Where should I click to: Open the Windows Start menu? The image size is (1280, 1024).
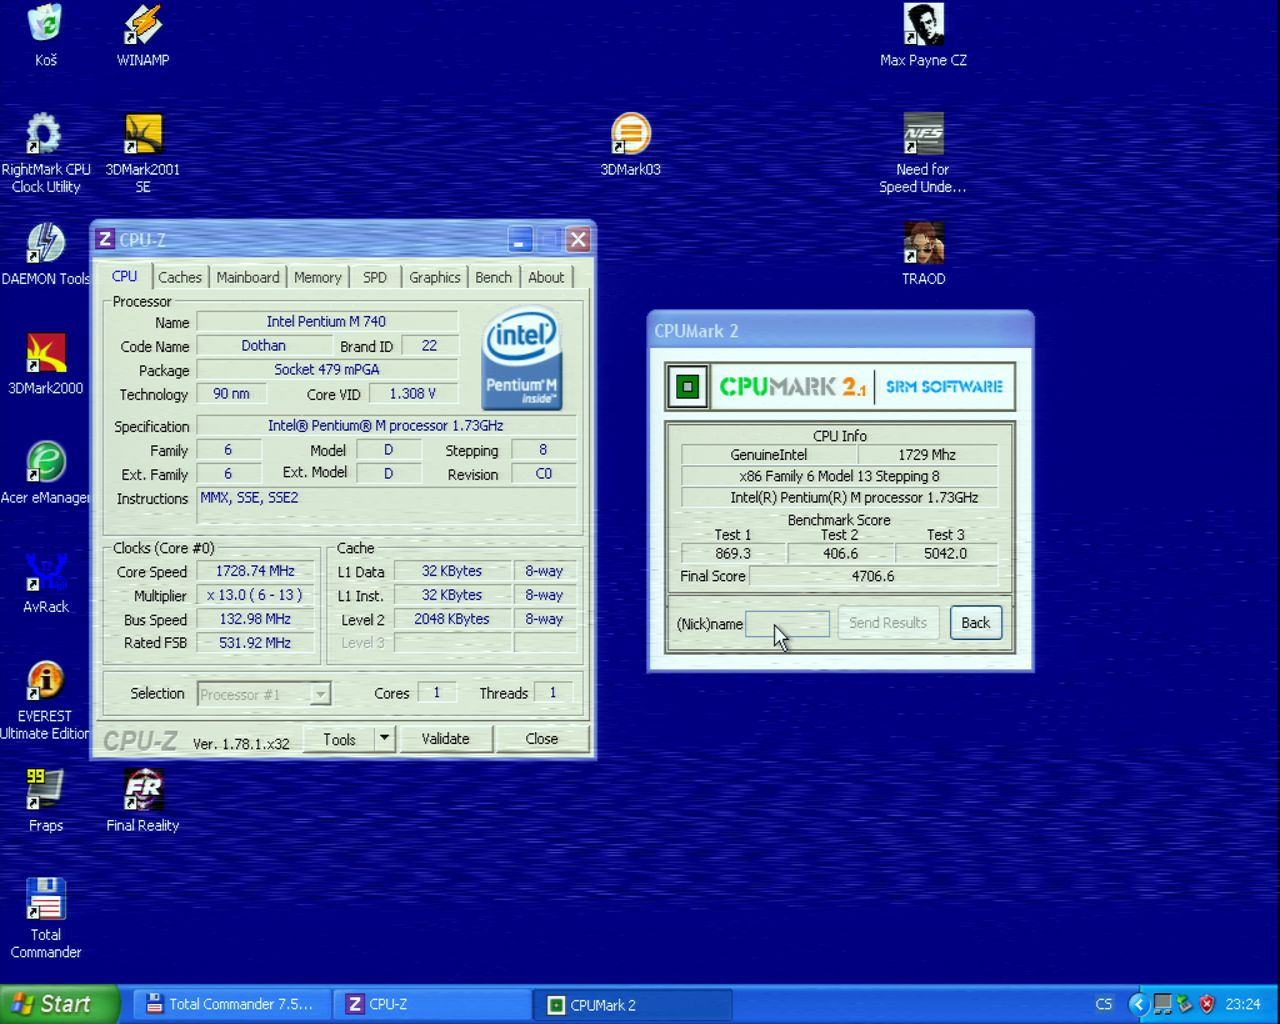60,1004
